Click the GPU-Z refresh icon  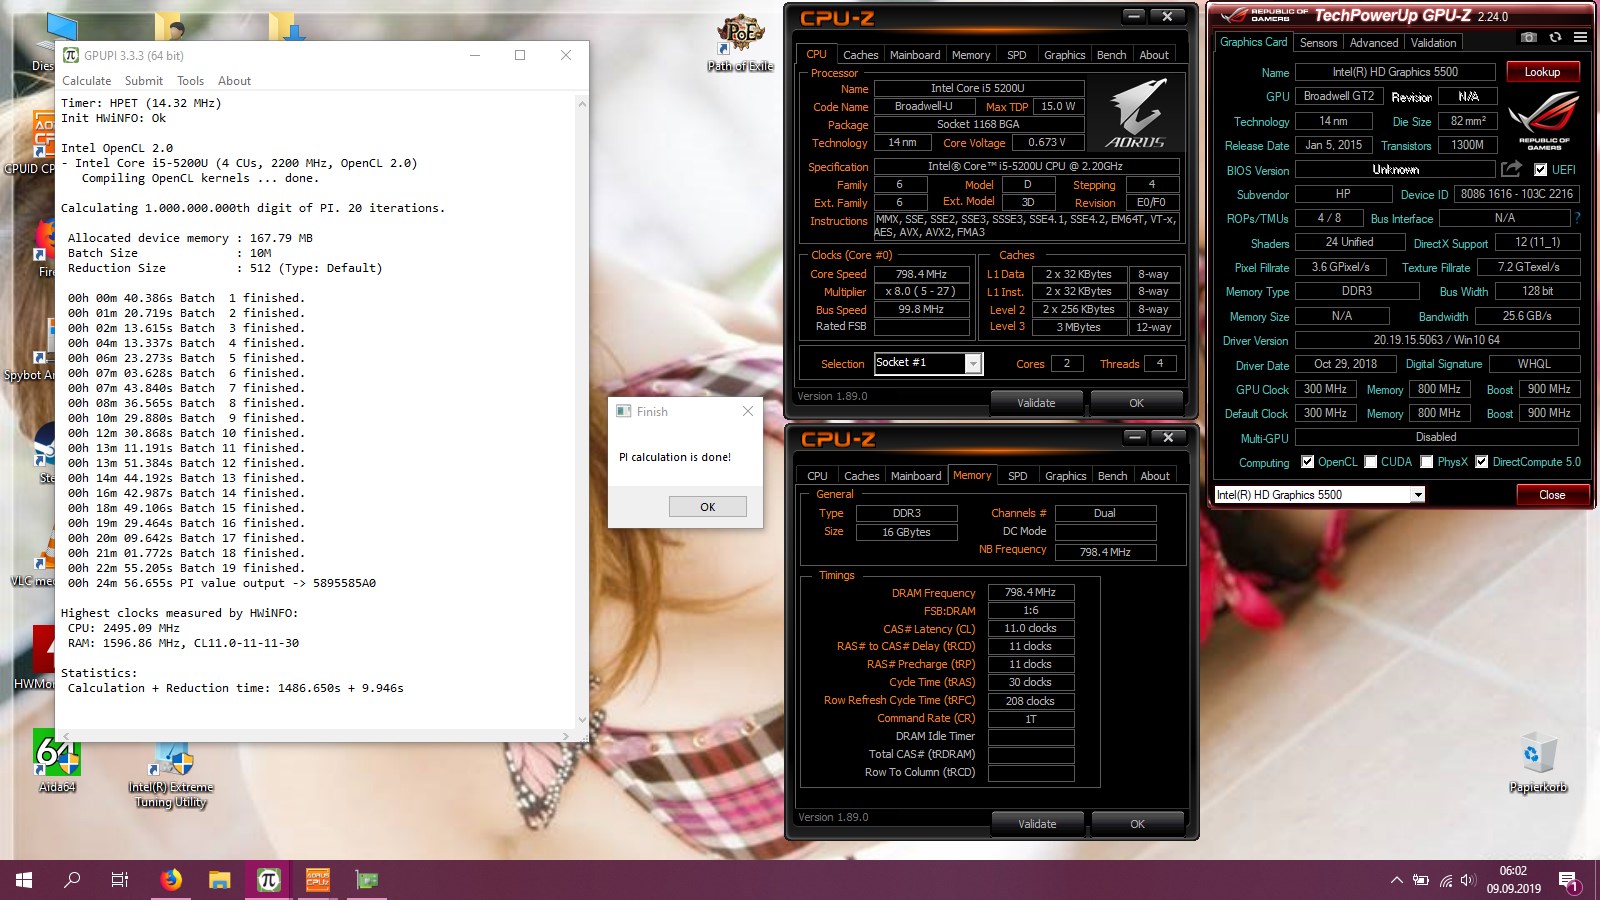coord(1555,37)
